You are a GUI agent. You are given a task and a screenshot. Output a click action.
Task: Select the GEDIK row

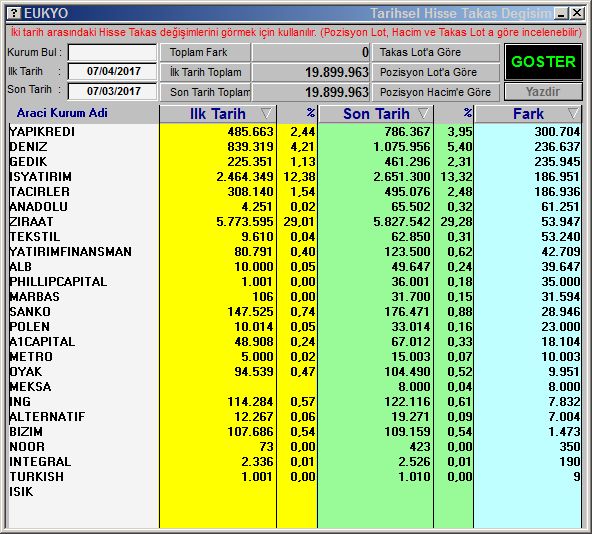point(294,162)
